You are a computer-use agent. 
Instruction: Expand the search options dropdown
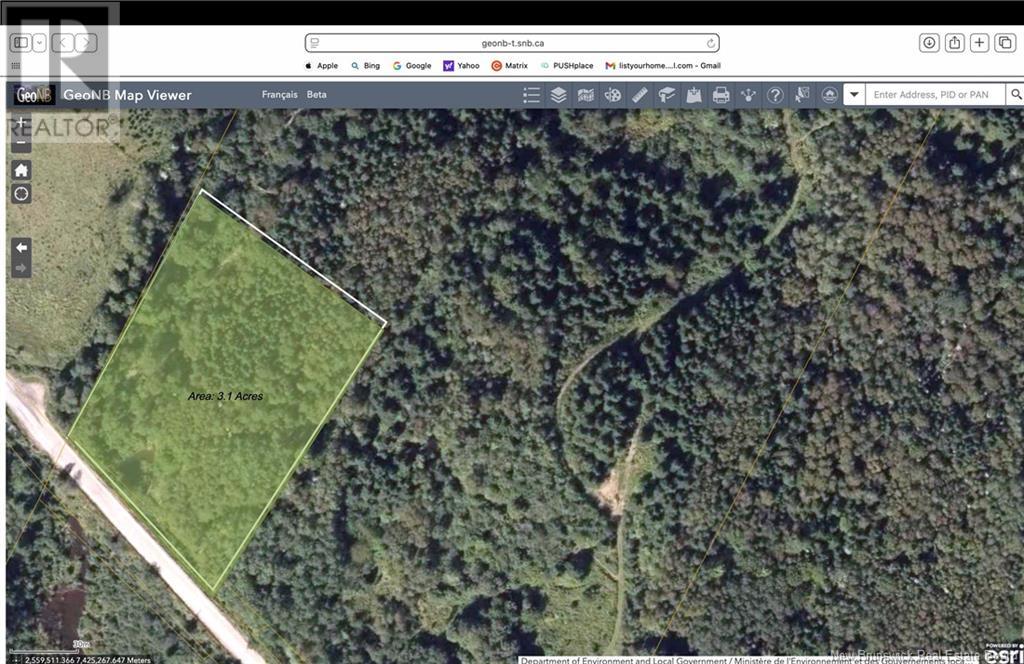[852, 94]
